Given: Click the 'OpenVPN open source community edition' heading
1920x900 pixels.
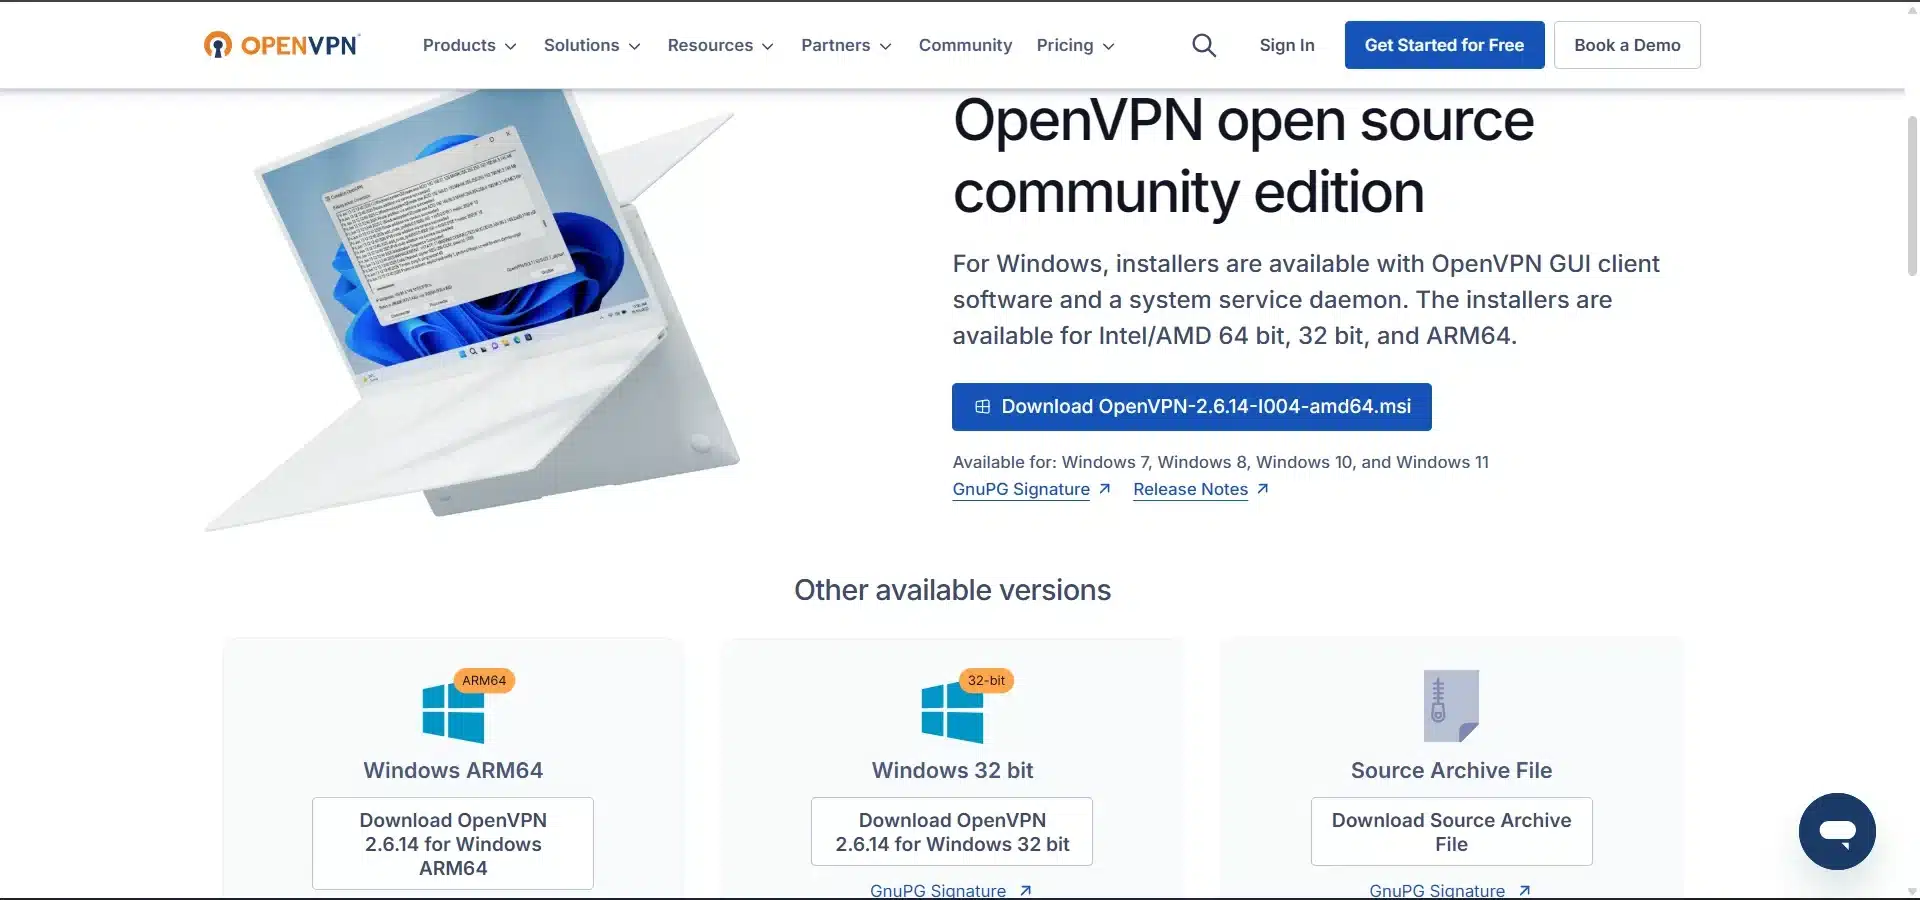Looking at the screenshot, I should [1243, 156].
